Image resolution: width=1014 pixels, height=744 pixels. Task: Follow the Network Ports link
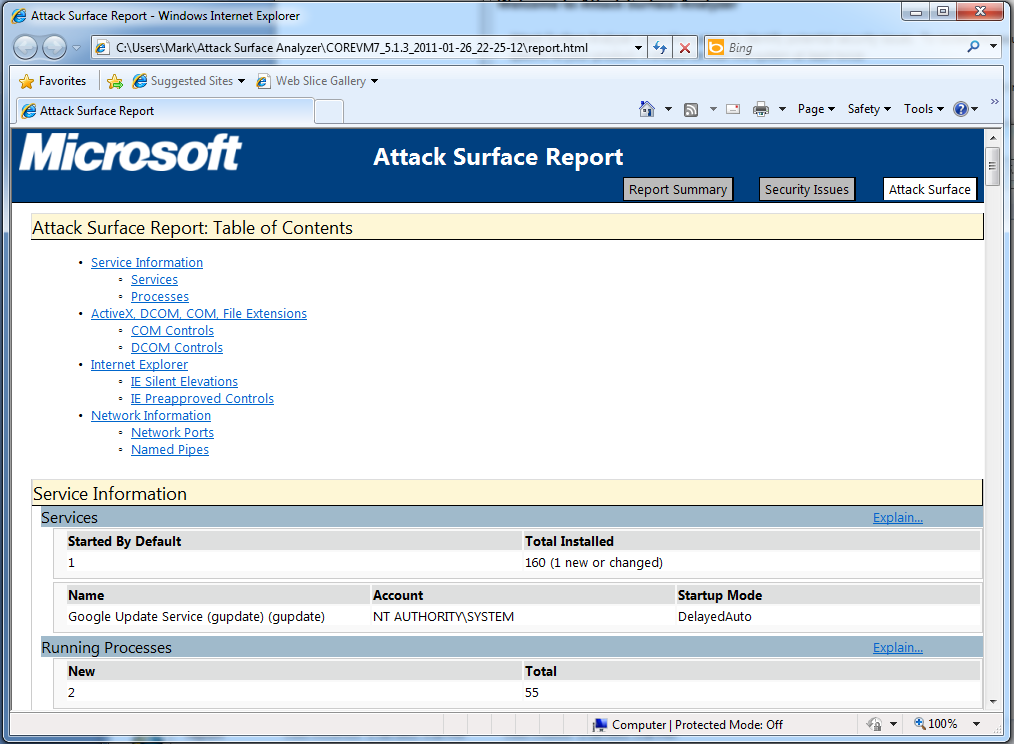click(x=172, y=433)
